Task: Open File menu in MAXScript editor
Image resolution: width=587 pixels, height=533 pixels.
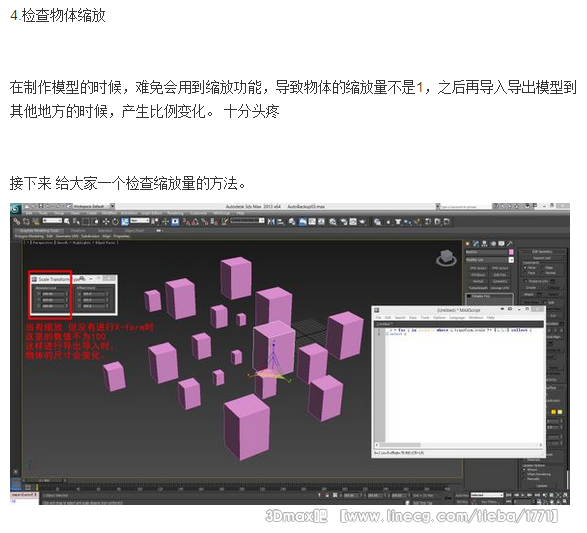Action: click(x=378, y=317)
